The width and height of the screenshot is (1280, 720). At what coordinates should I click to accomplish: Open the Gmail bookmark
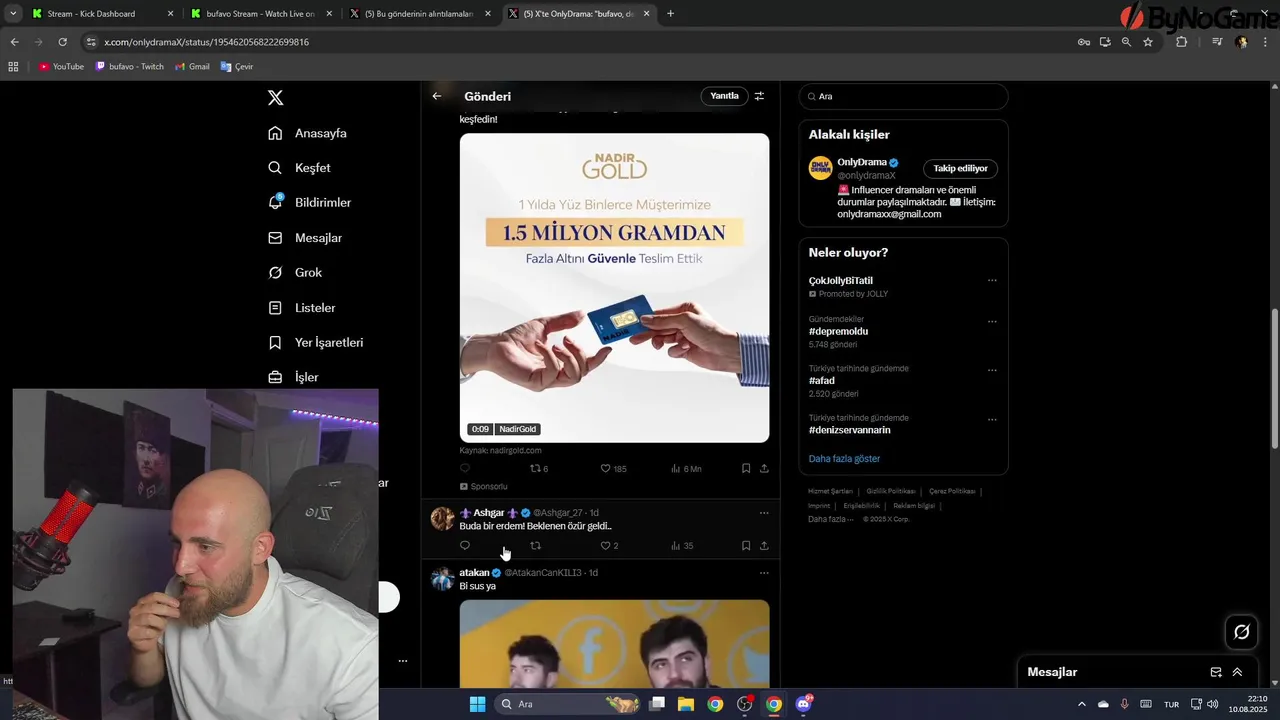(192, 66)
